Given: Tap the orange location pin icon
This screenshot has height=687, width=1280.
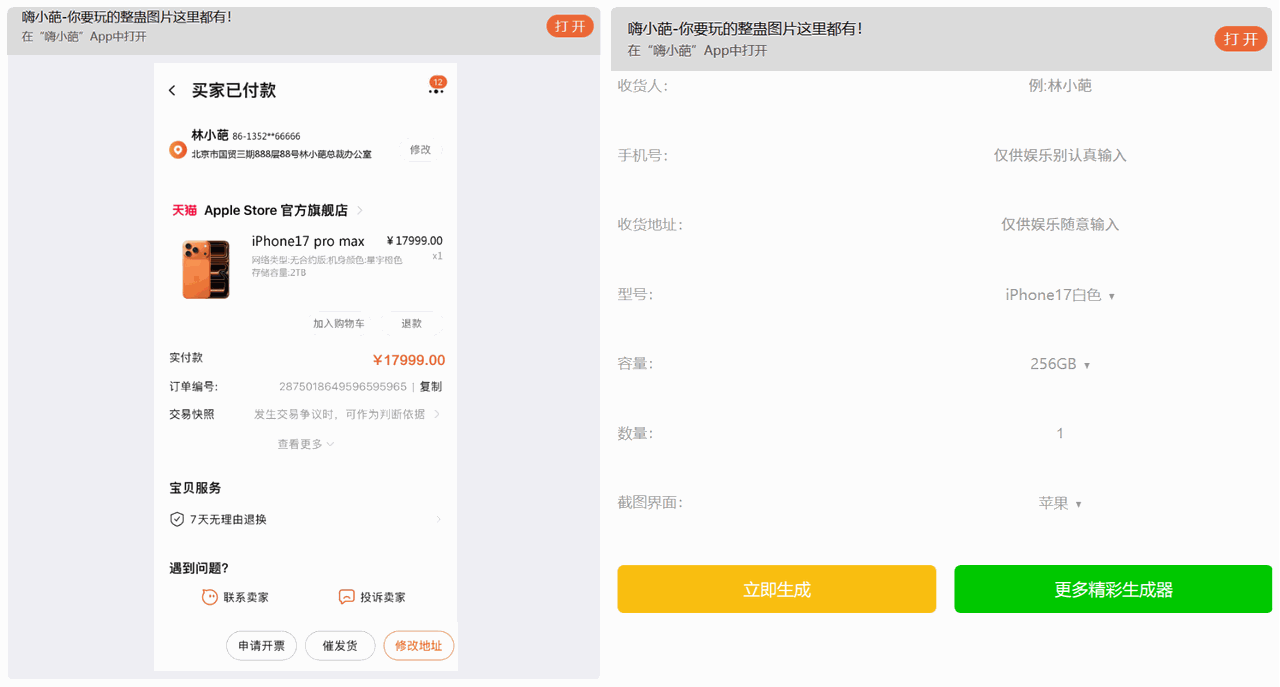Looking at the screenshot, I should (178, 150).
